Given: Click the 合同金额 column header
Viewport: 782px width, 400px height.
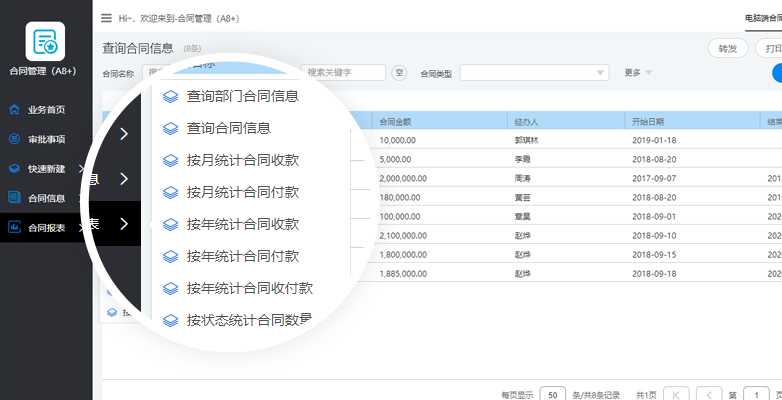Looking at the screenshot, I should coord(440,120).
